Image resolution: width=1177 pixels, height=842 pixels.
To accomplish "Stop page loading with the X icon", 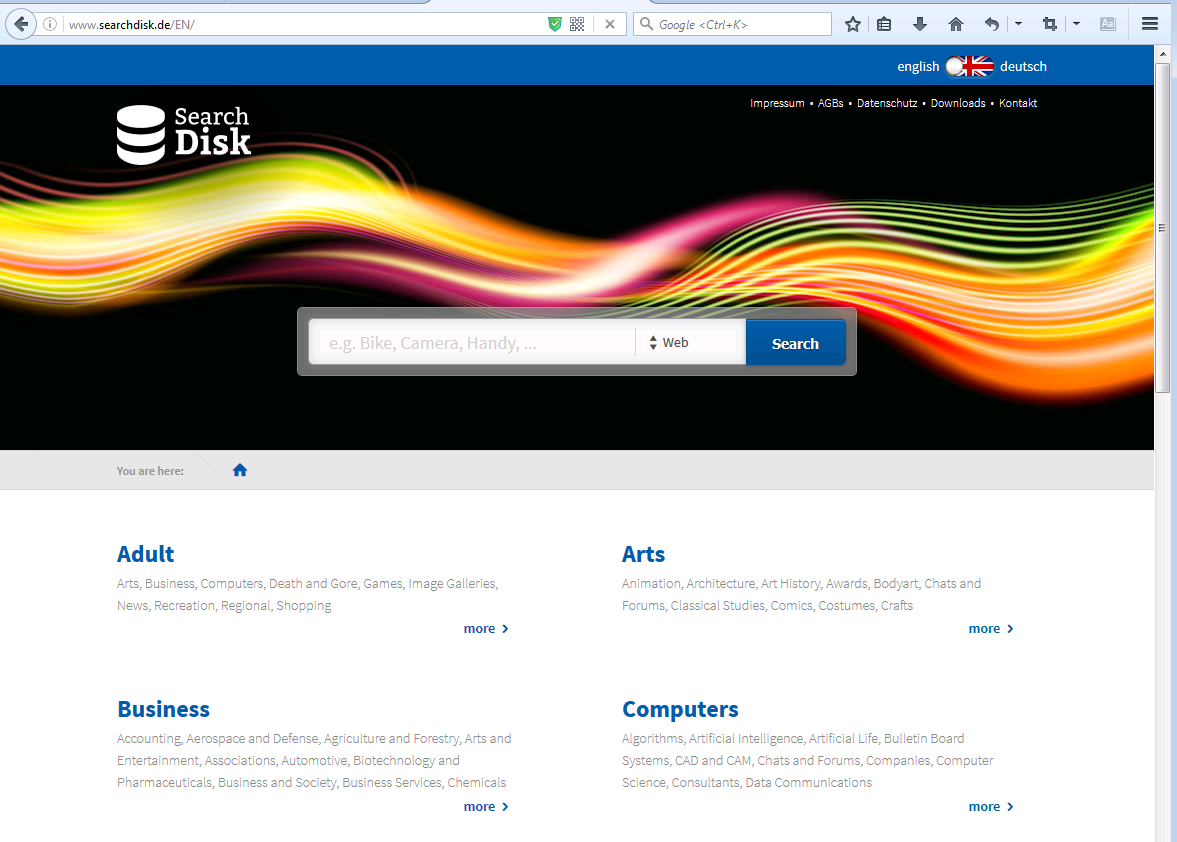I will (x=610, y=24).
